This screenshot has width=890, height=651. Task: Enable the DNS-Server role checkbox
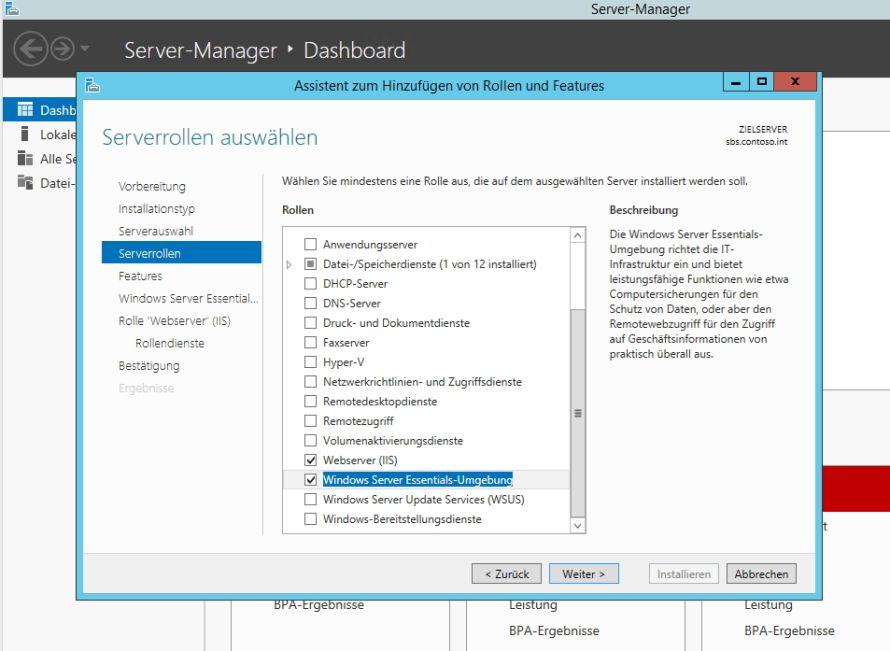[310, 303]
